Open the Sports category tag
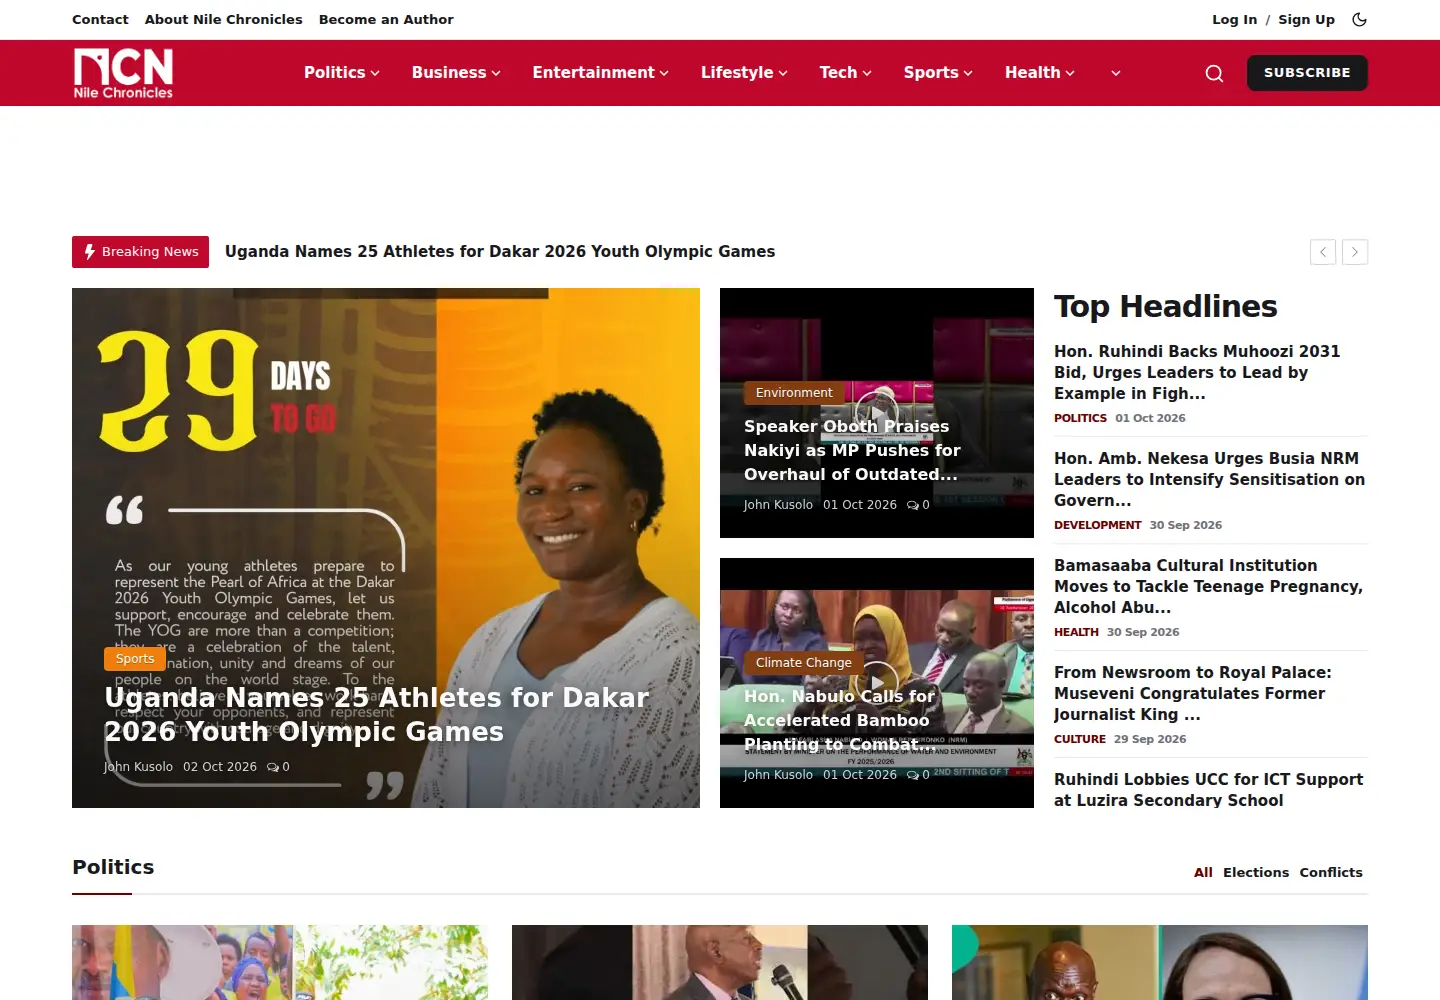The height and width of the screenshot is (1000, 1440). click(135, 659)
